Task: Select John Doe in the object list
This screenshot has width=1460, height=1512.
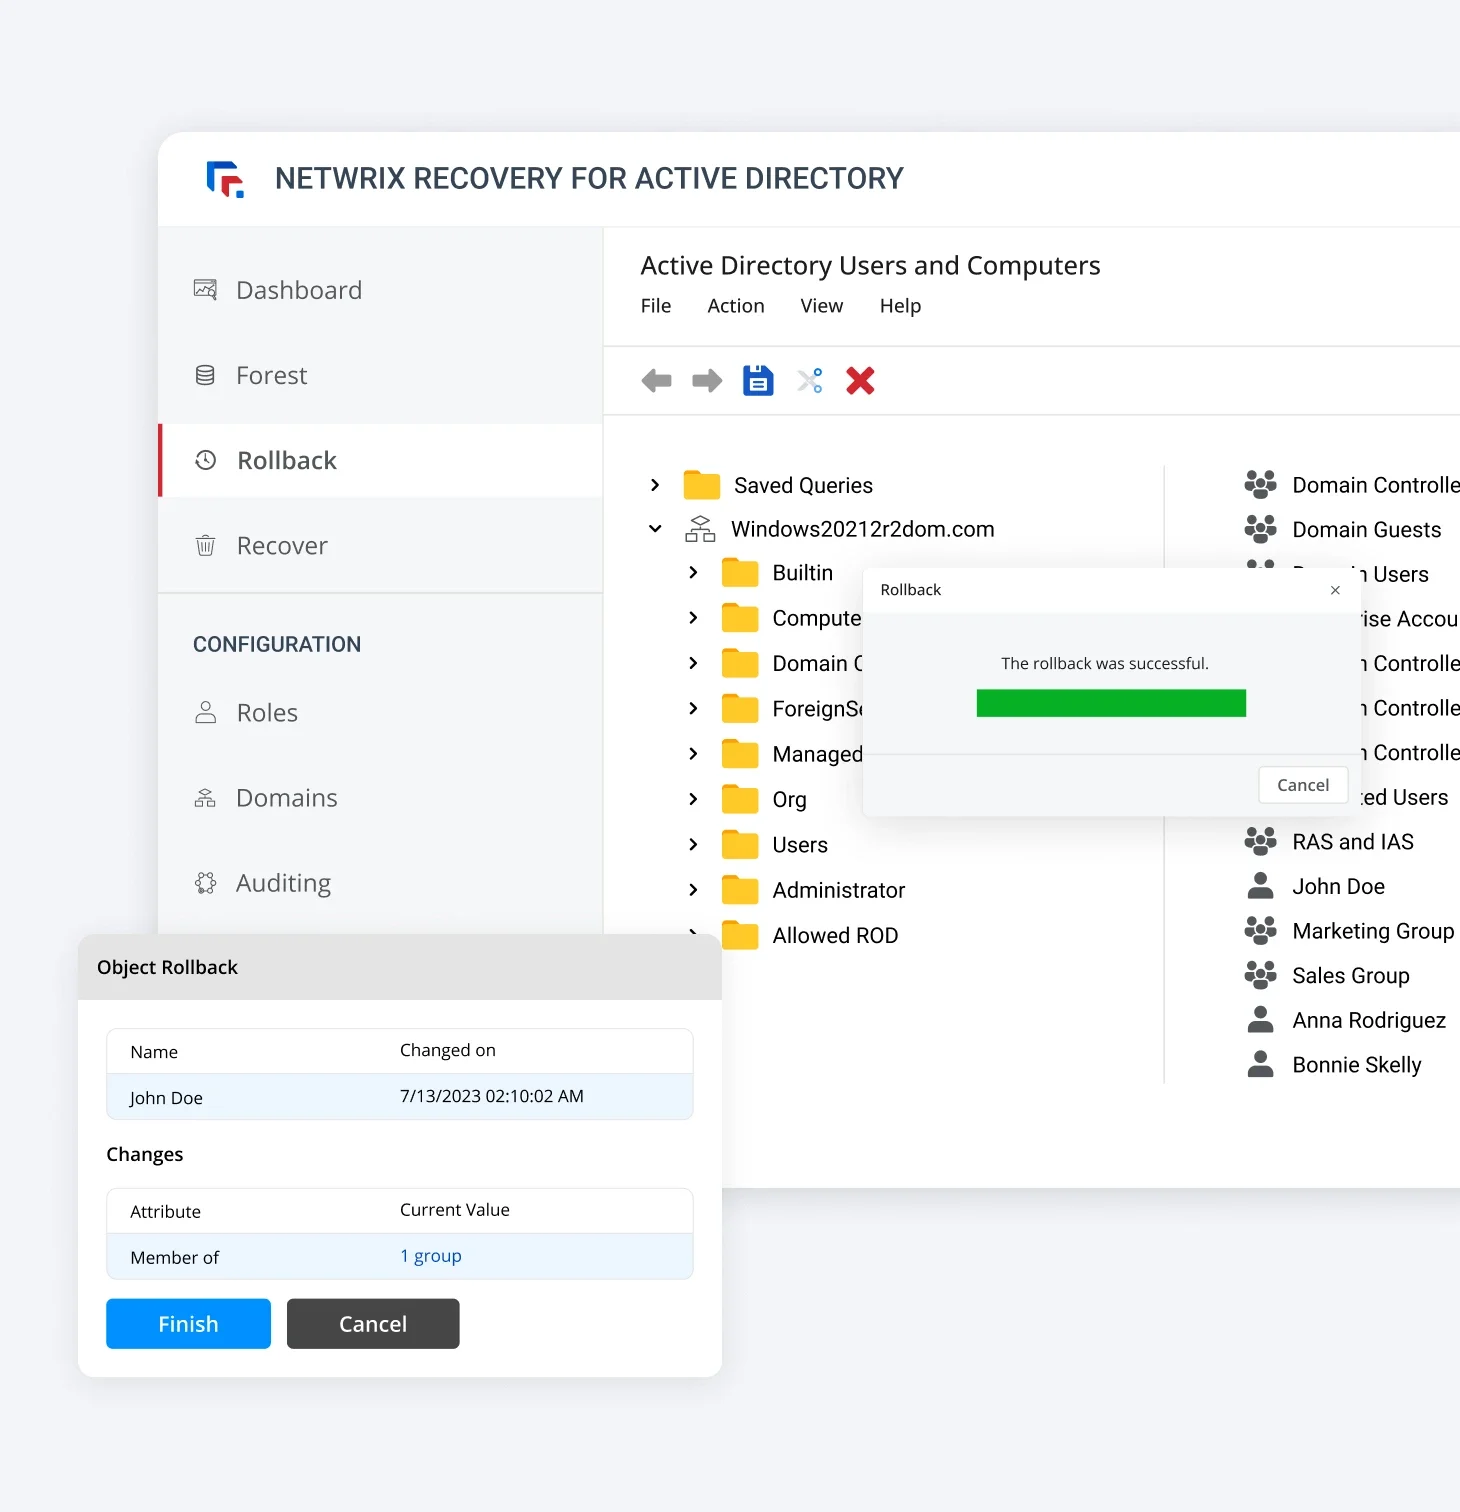Action: click(x=1338, y=887)
